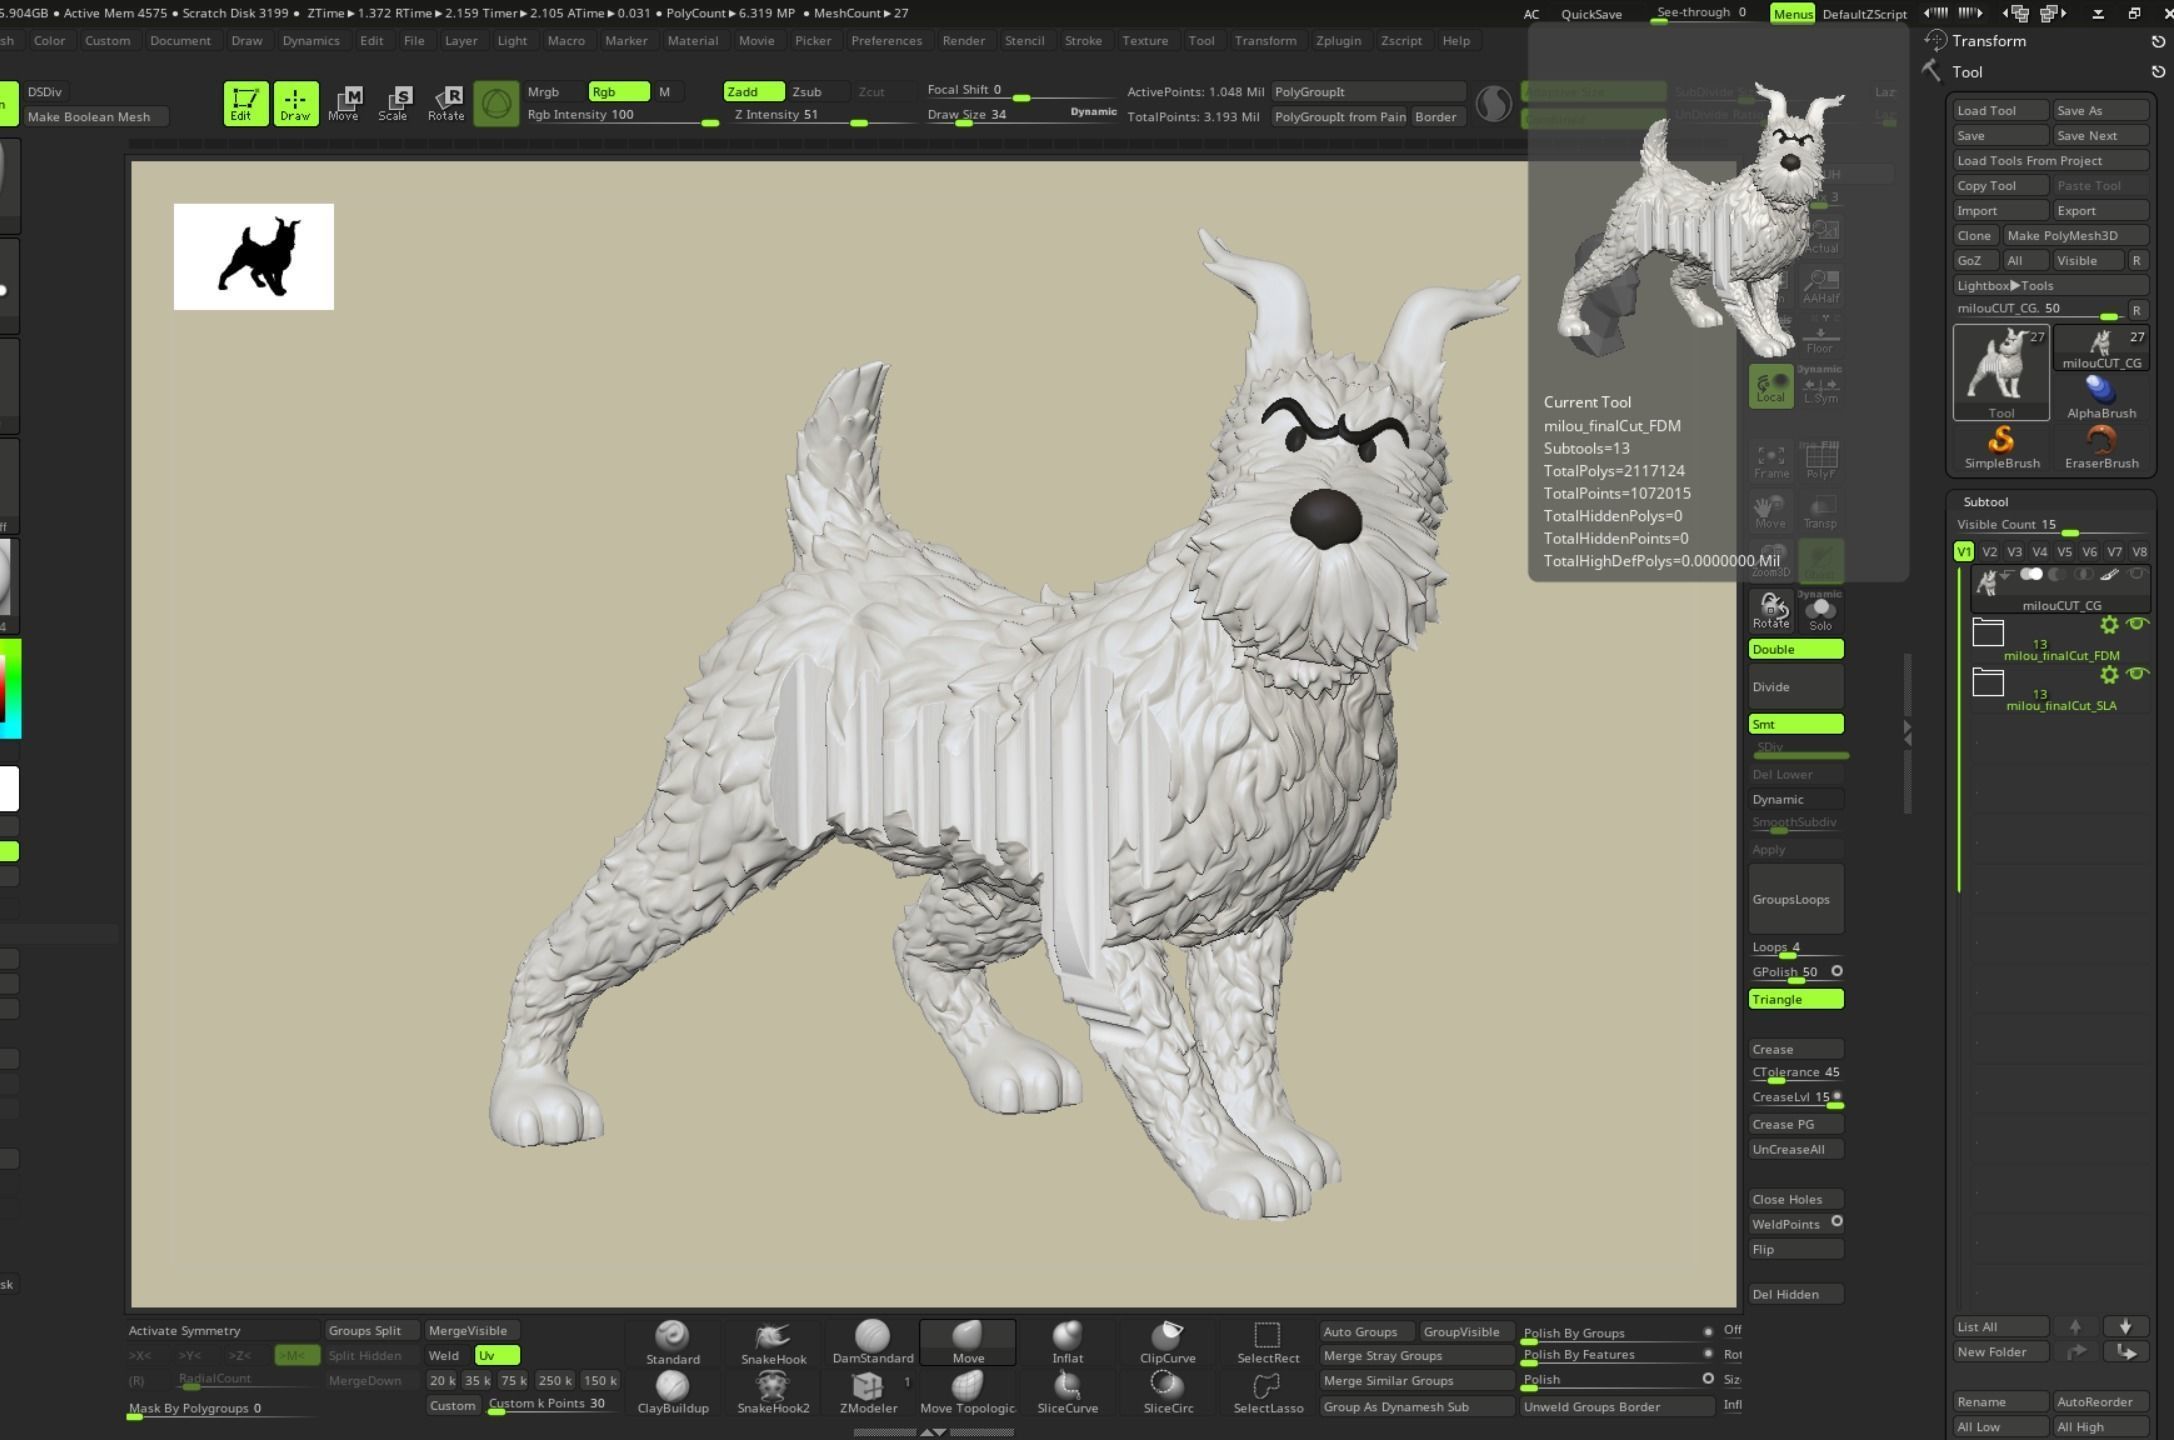This screenshot has width=2174, height=1440.
Task: Open the current material sphere selector
Action: click(x=1494, y=104)
